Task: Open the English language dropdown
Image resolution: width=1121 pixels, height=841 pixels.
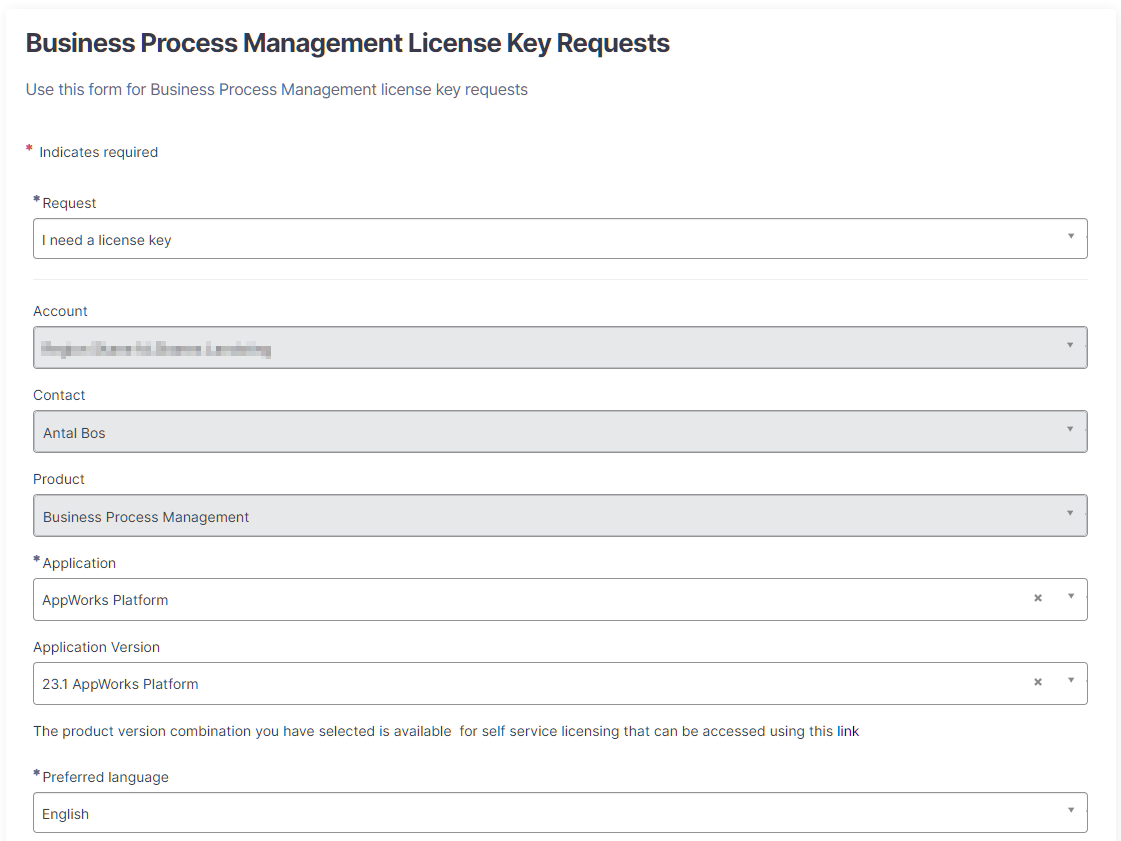Action: pyautogui.click(x=540, y=813)
